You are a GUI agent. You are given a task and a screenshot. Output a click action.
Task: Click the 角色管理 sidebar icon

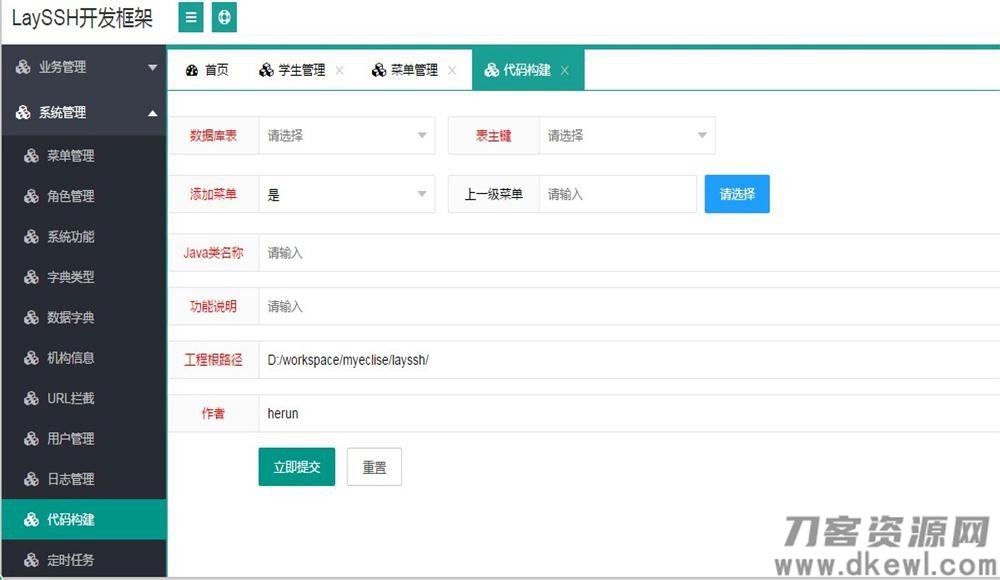(x=31, y=197)
